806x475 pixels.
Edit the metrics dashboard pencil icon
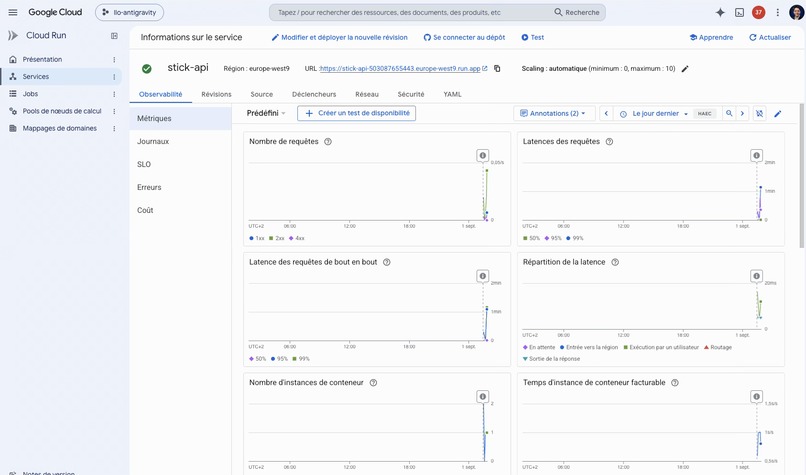coord(778,114)
